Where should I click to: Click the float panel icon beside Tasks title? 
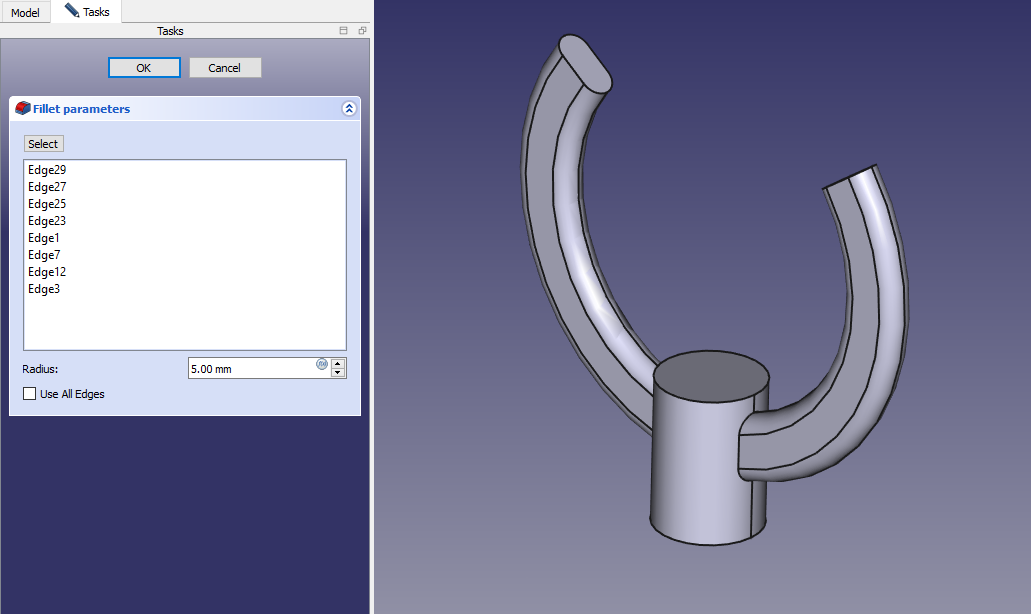[x=362, y=31]
